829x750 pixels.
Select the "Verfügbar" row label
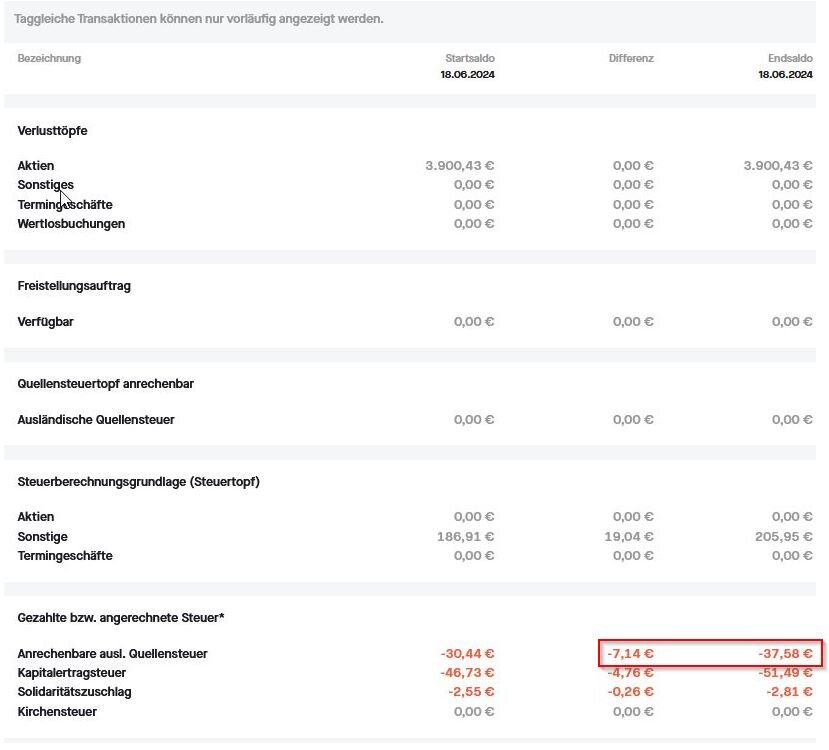[45, 322]
